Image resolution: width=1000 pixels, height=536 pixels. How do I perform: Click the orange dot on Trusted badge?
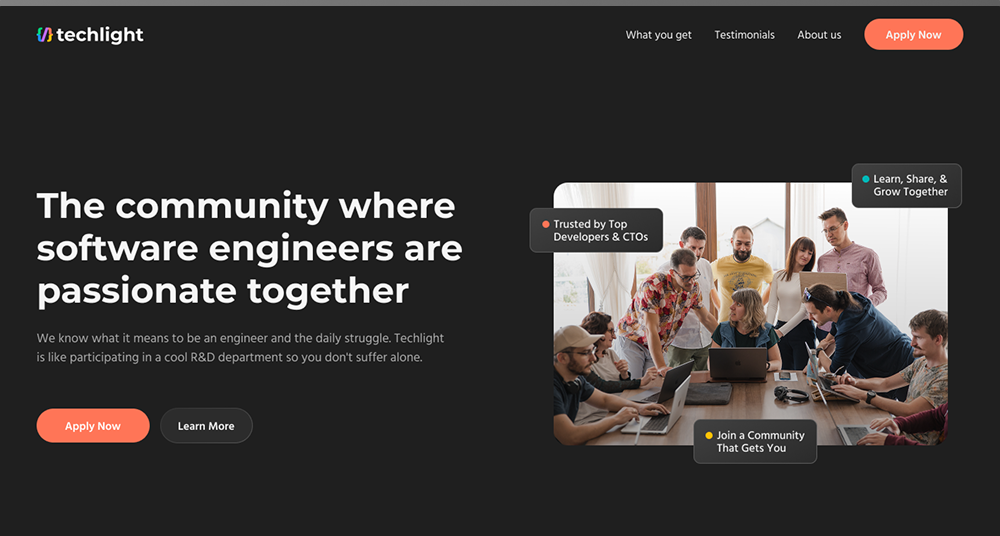point(545,225)
